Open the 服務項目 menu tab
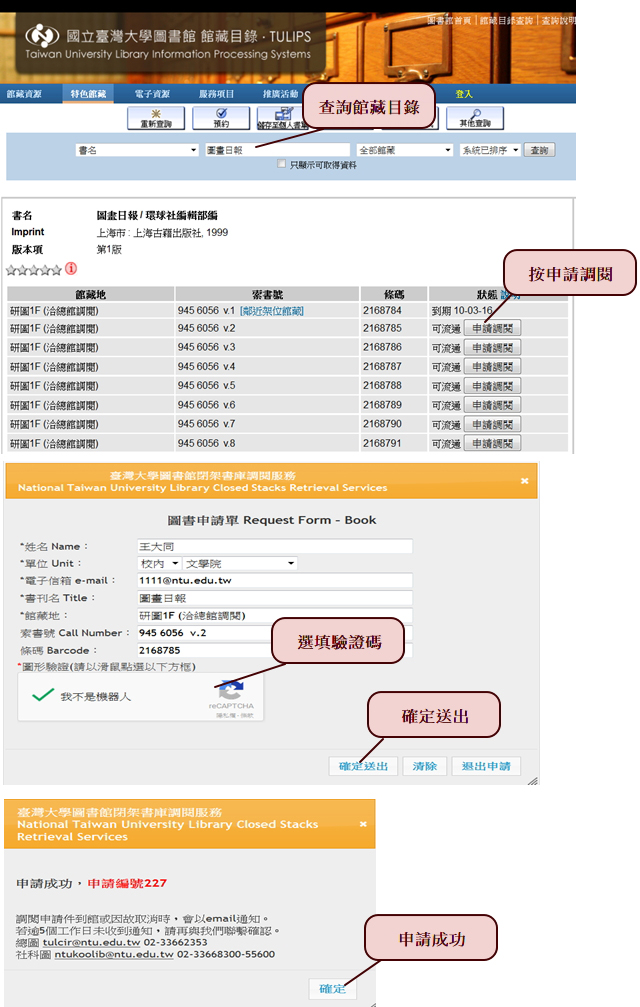 point(216,94)
